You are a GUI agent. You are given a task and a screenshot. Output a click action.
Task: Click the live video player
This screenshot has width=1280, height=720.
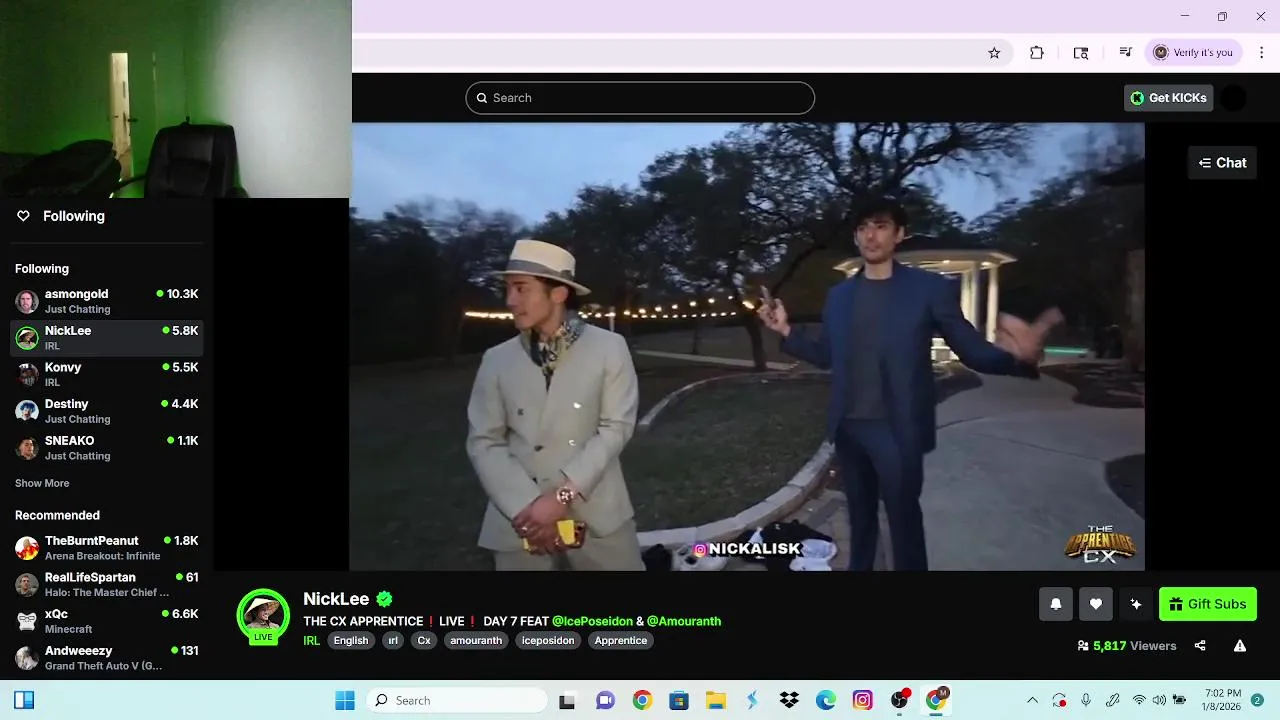tap(747, 346)
